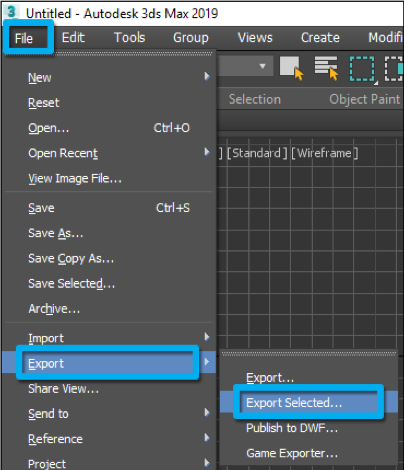This screenshot has width=404, height=470.
Task: Toggle the Window/Crossing selection icon
Action: coord(394,68)
